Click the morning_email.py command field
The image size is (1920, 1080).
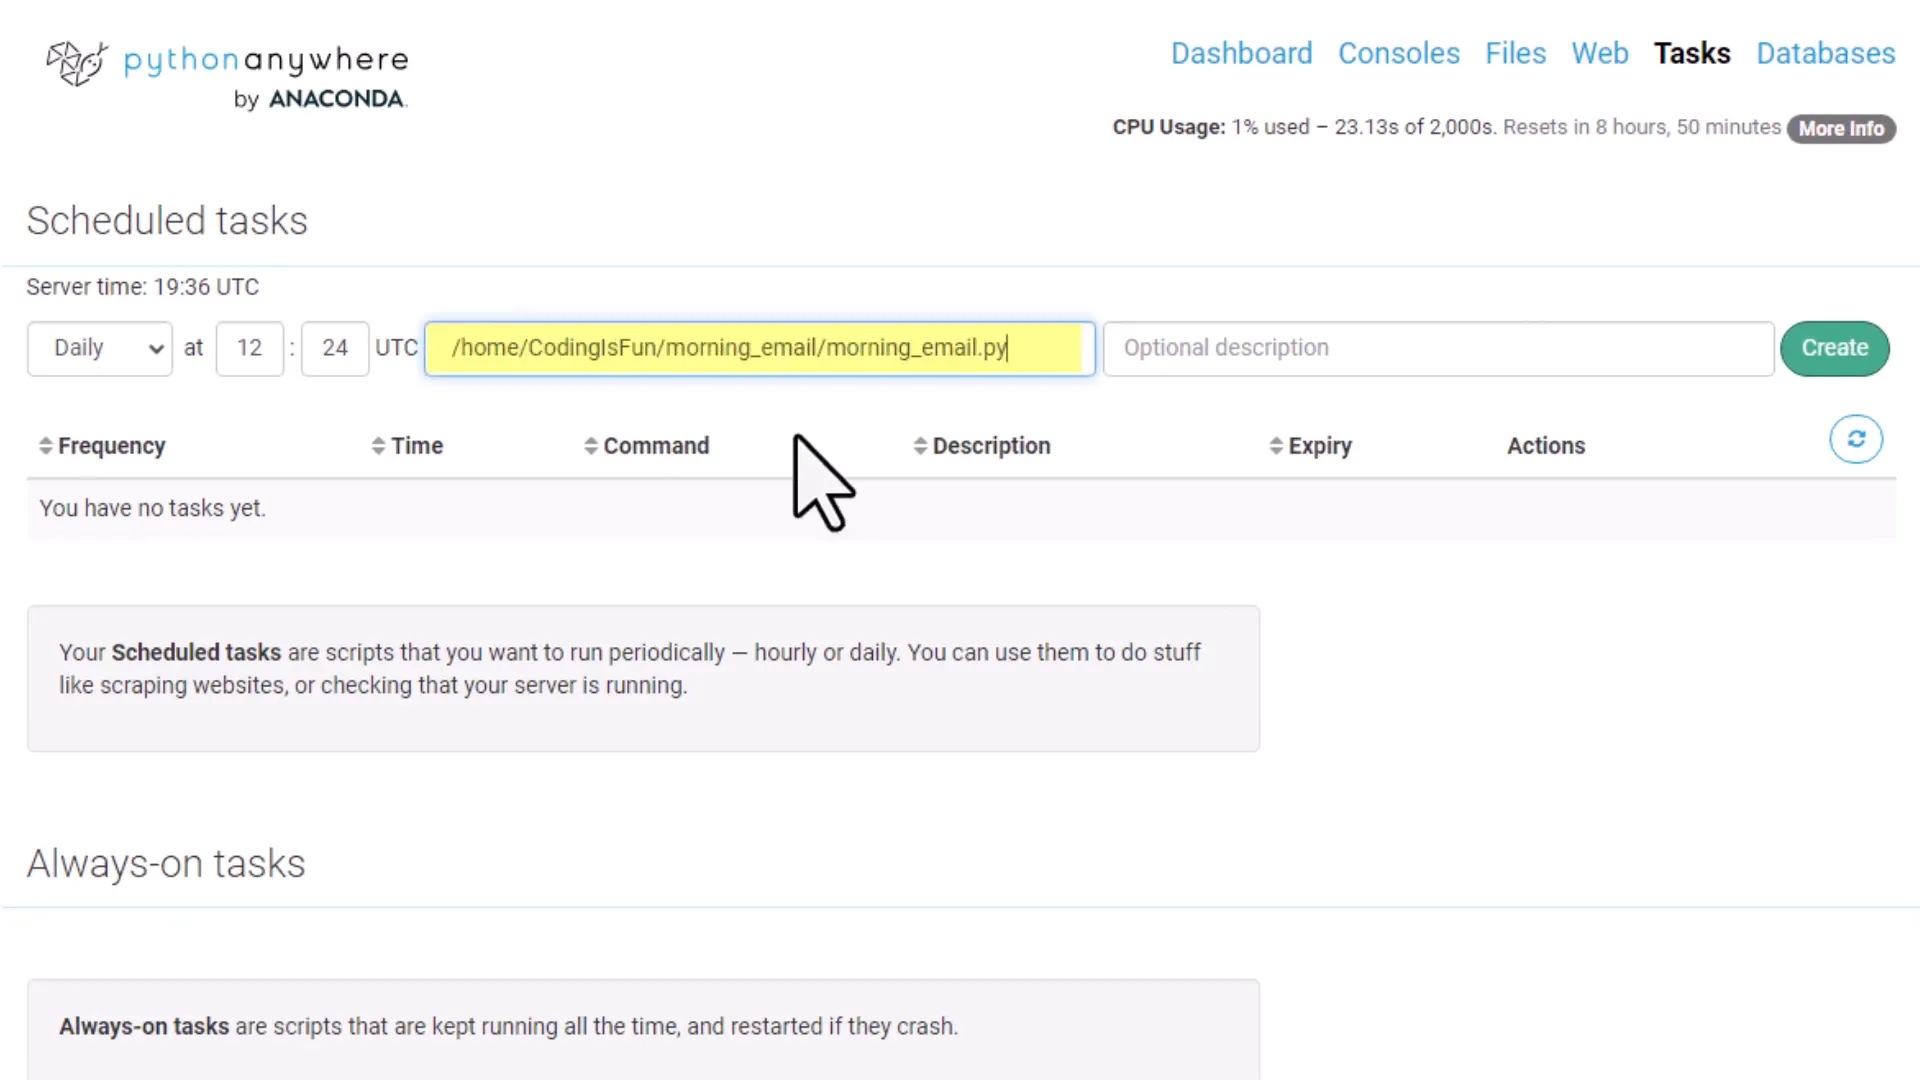point(758,348)
